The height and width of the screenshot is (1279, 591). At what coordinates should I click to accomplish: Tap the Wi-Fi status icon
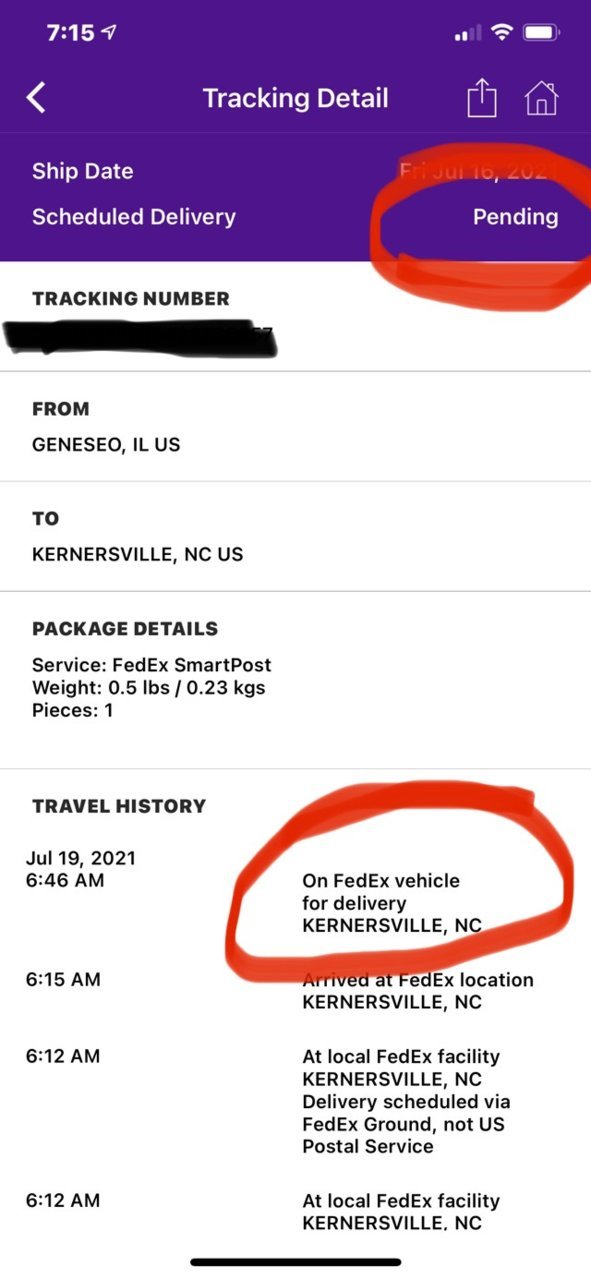[500, 33]
